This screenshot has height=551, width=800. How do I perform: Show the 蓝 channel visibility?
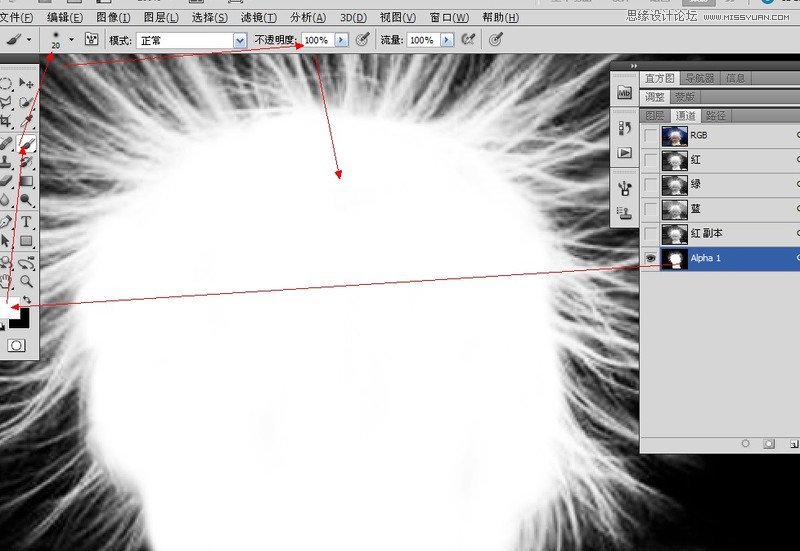[651, 209]
